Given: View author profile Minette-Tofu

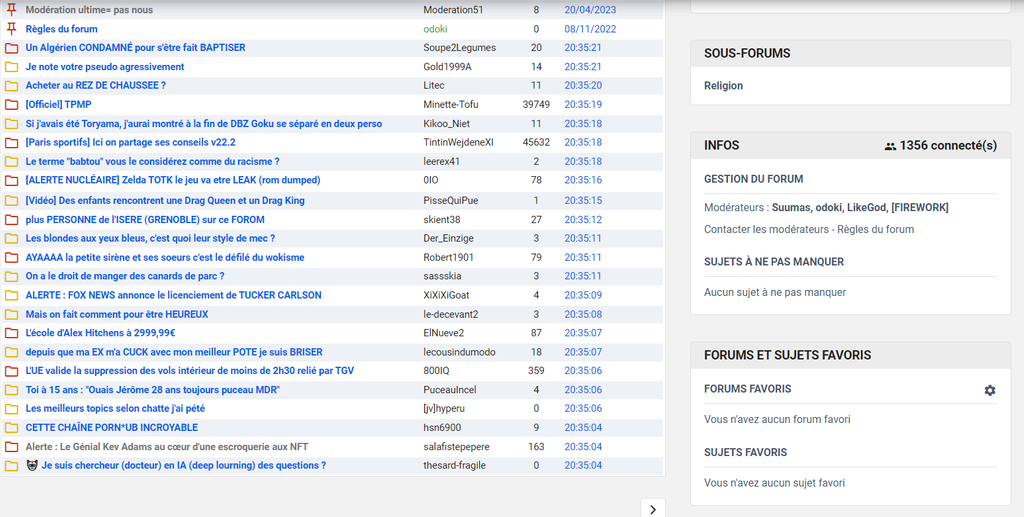Looking at the screenshot, I should [451, 105].
